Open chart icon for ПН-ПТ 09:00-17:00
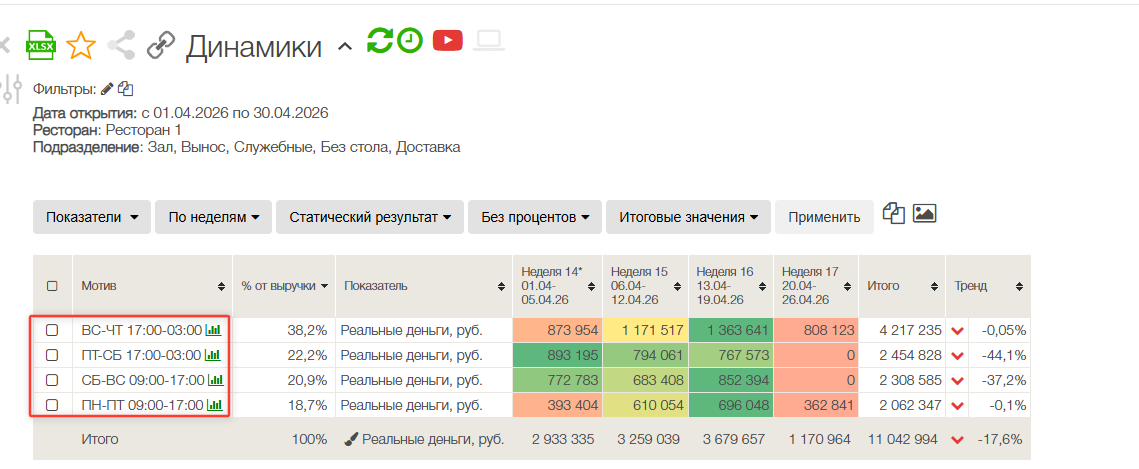1139x469 pixels. click(215, 405)
